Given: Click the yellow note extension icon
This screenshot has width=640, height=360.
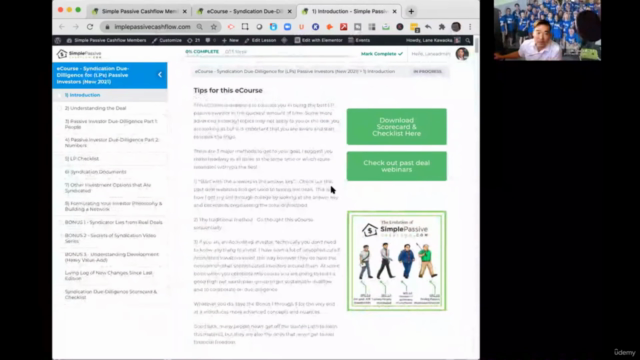Looking at the screenshot, I should [414, 27].
